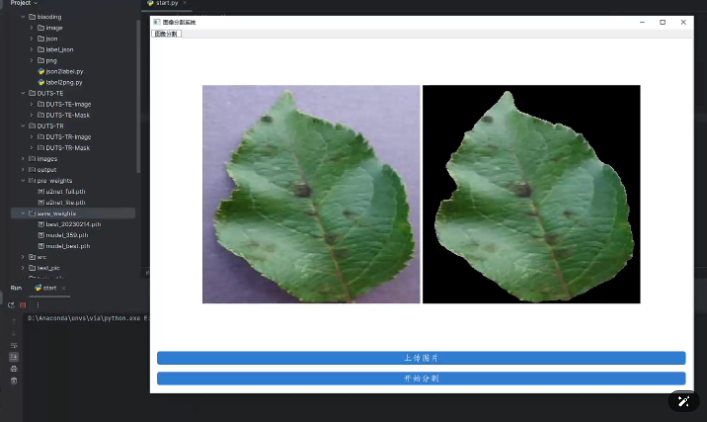Click the 开始分割 start segmentation button
The width and height of the screenshot is (707, 422).
click(x=421, y=378)
